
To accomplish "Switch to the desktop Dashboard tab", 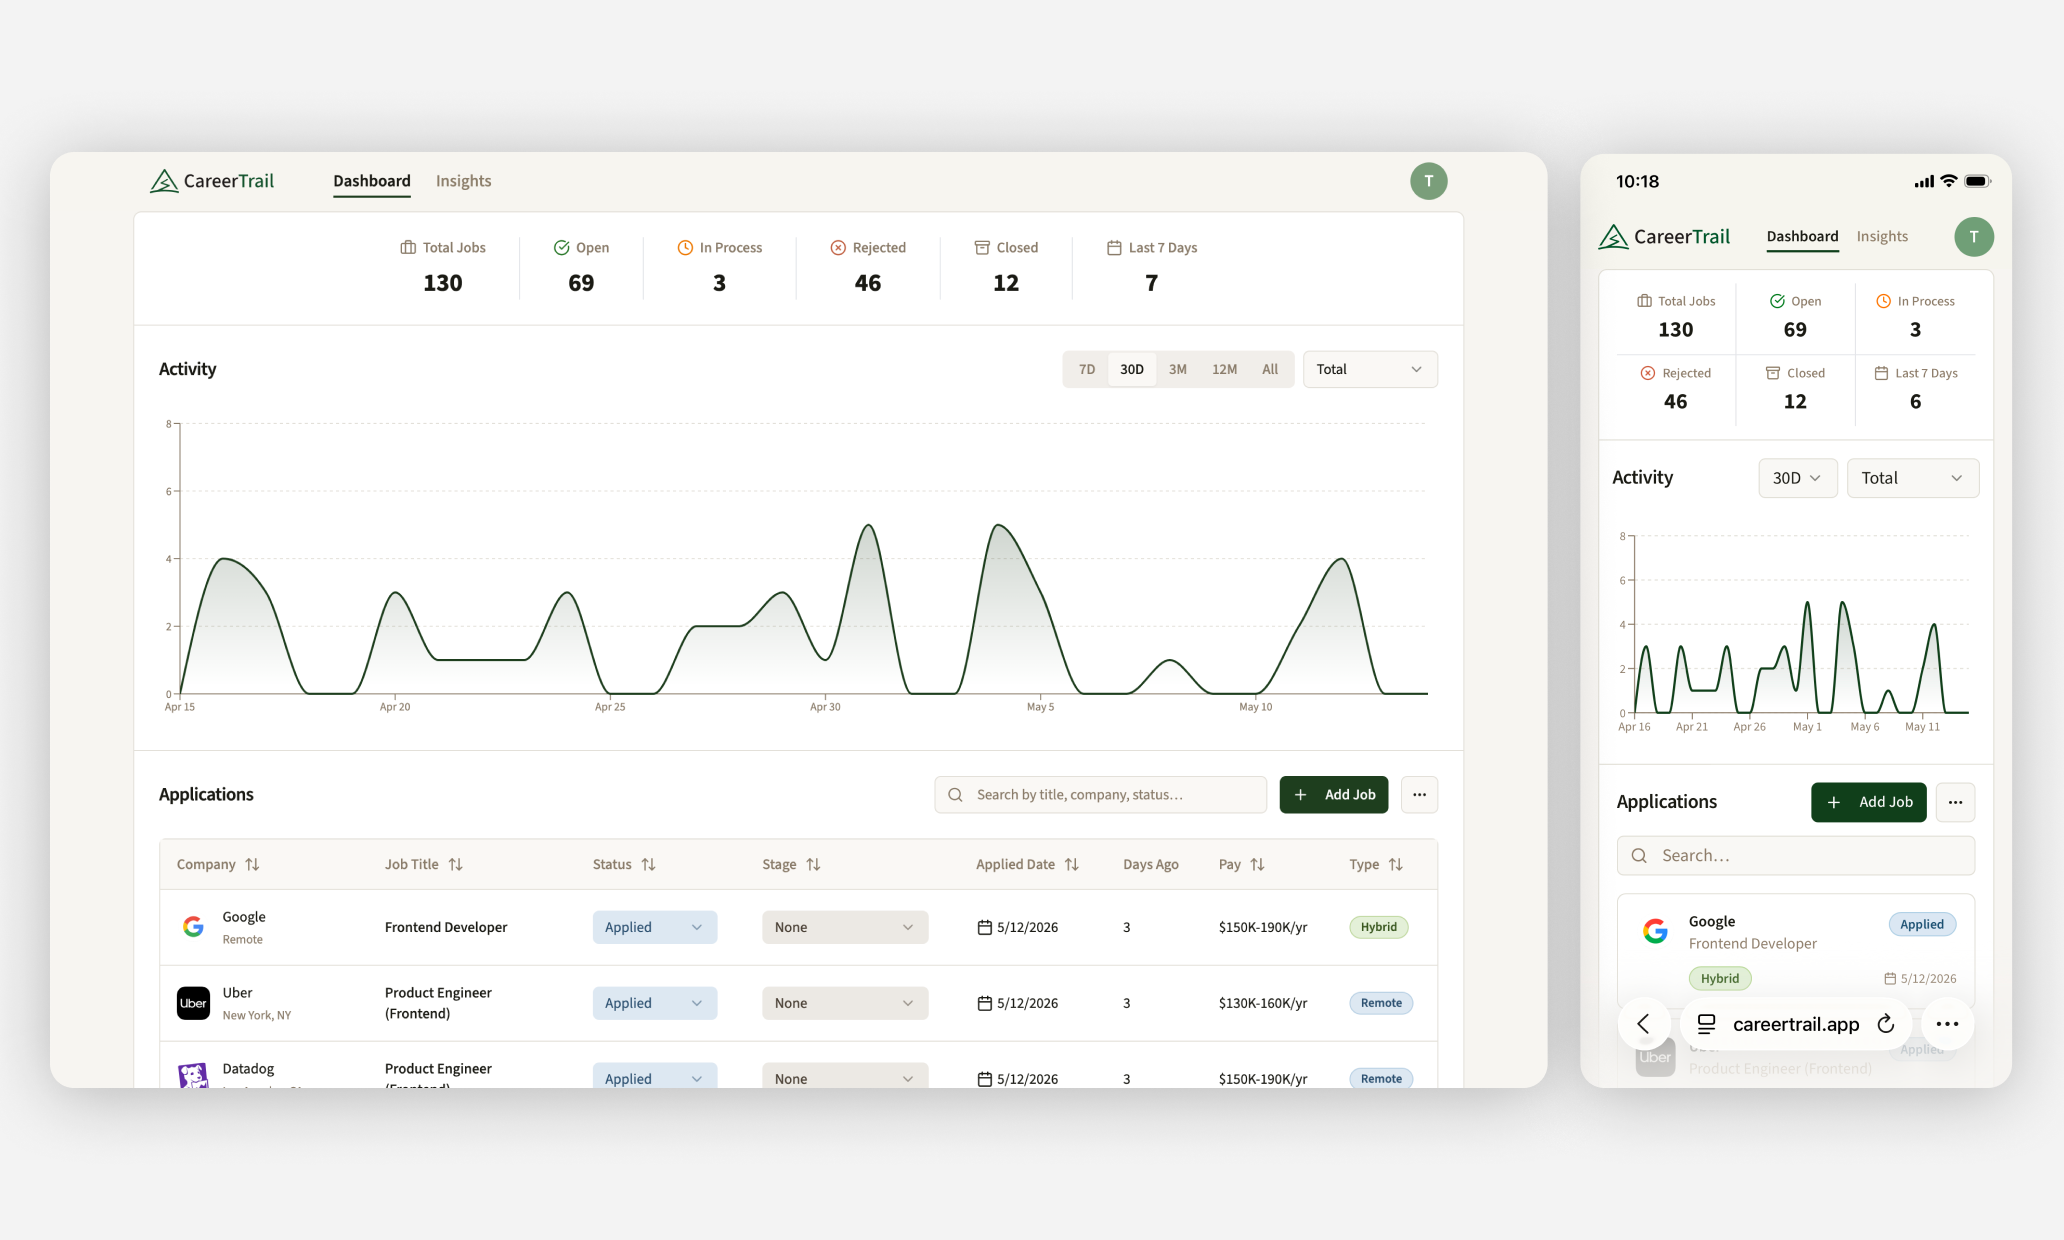I will coord(372,181).
